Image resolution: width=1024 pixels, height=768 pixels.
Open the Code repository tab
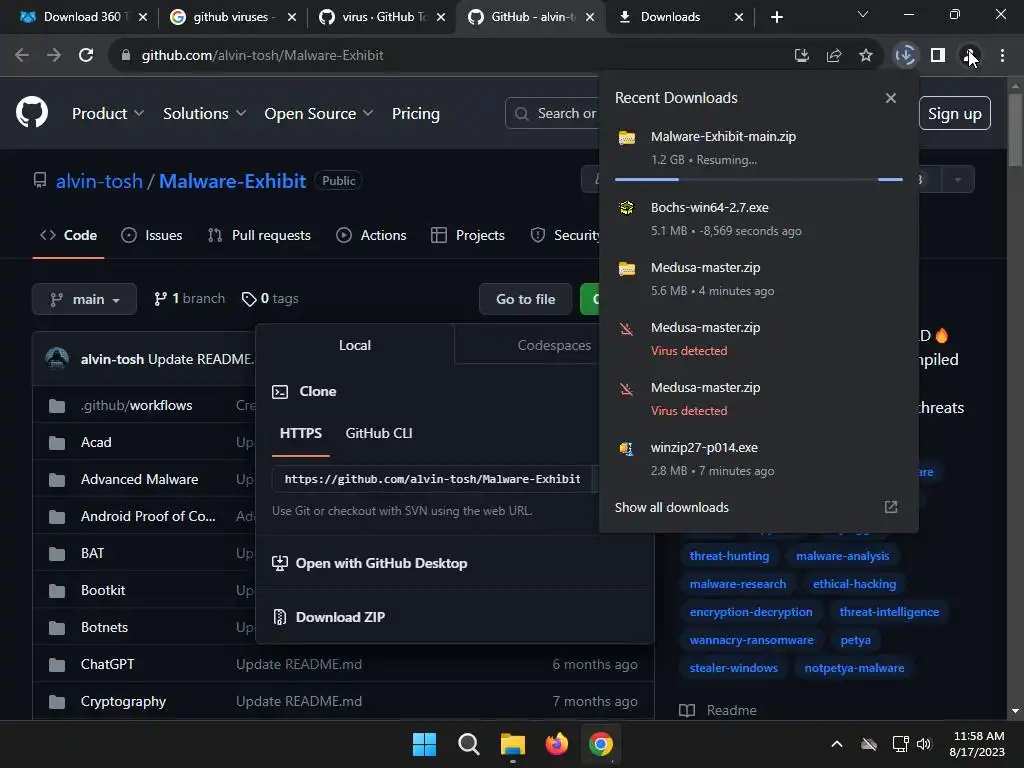click(69, 235)
